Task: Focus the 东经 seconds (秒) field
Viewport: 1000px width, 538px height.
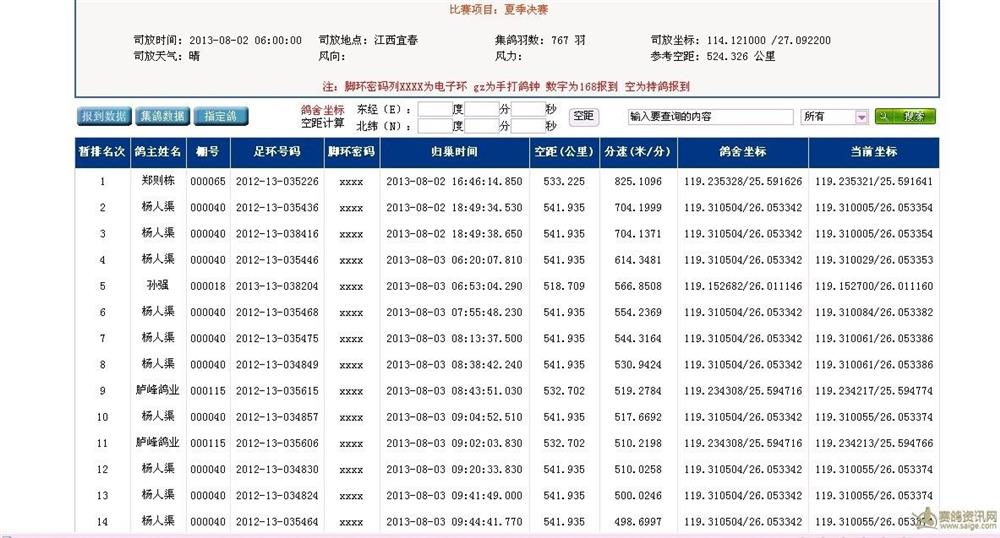Action: point(529,109)
